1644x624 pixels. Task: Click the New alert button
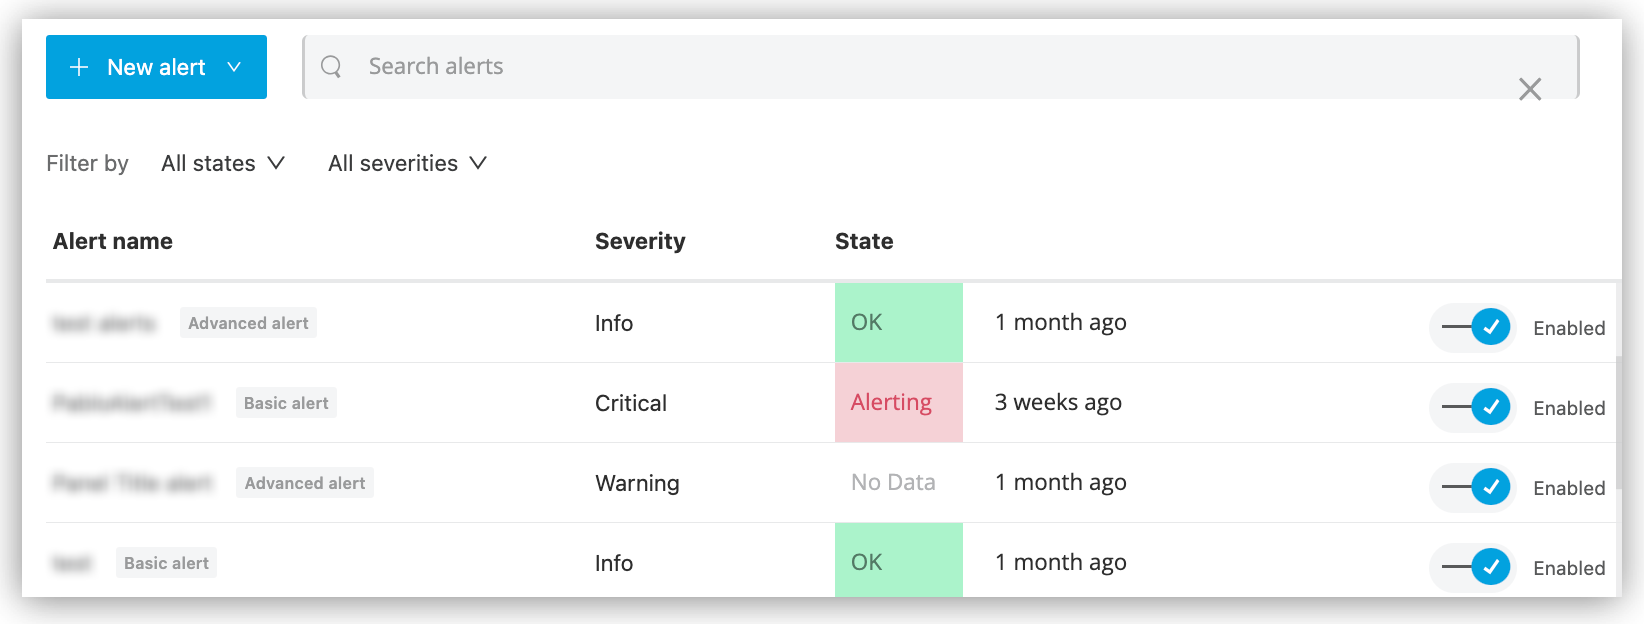[156, 67]
